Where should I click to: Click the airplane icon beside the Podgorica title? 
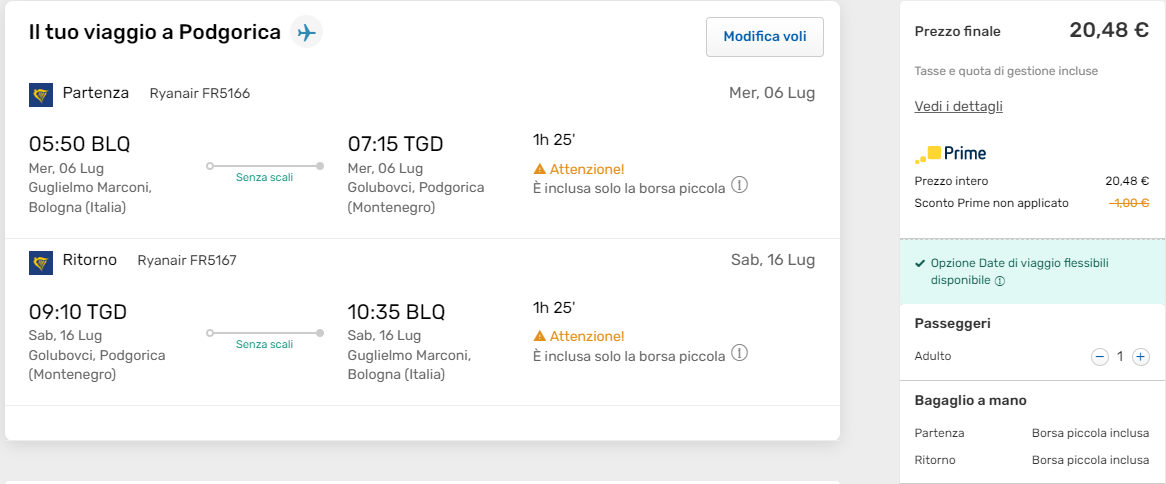click(x=306, y=33)
